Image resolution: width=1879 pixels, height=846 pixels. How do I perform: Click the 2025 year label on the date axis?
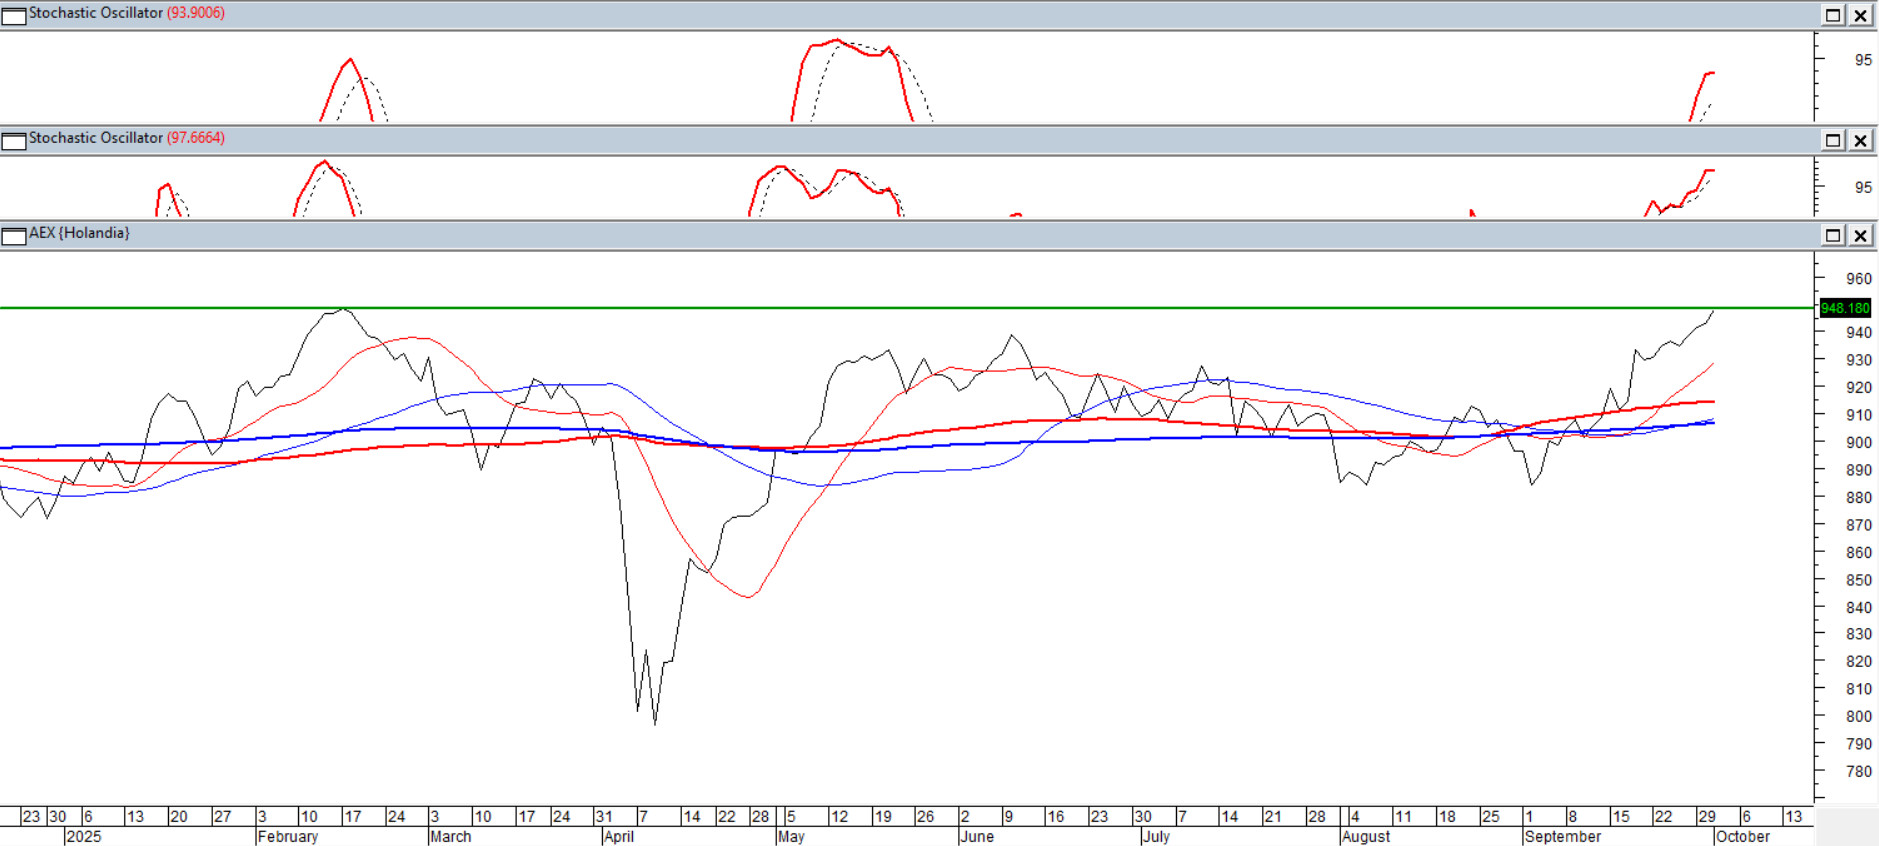tap(84, 836)
